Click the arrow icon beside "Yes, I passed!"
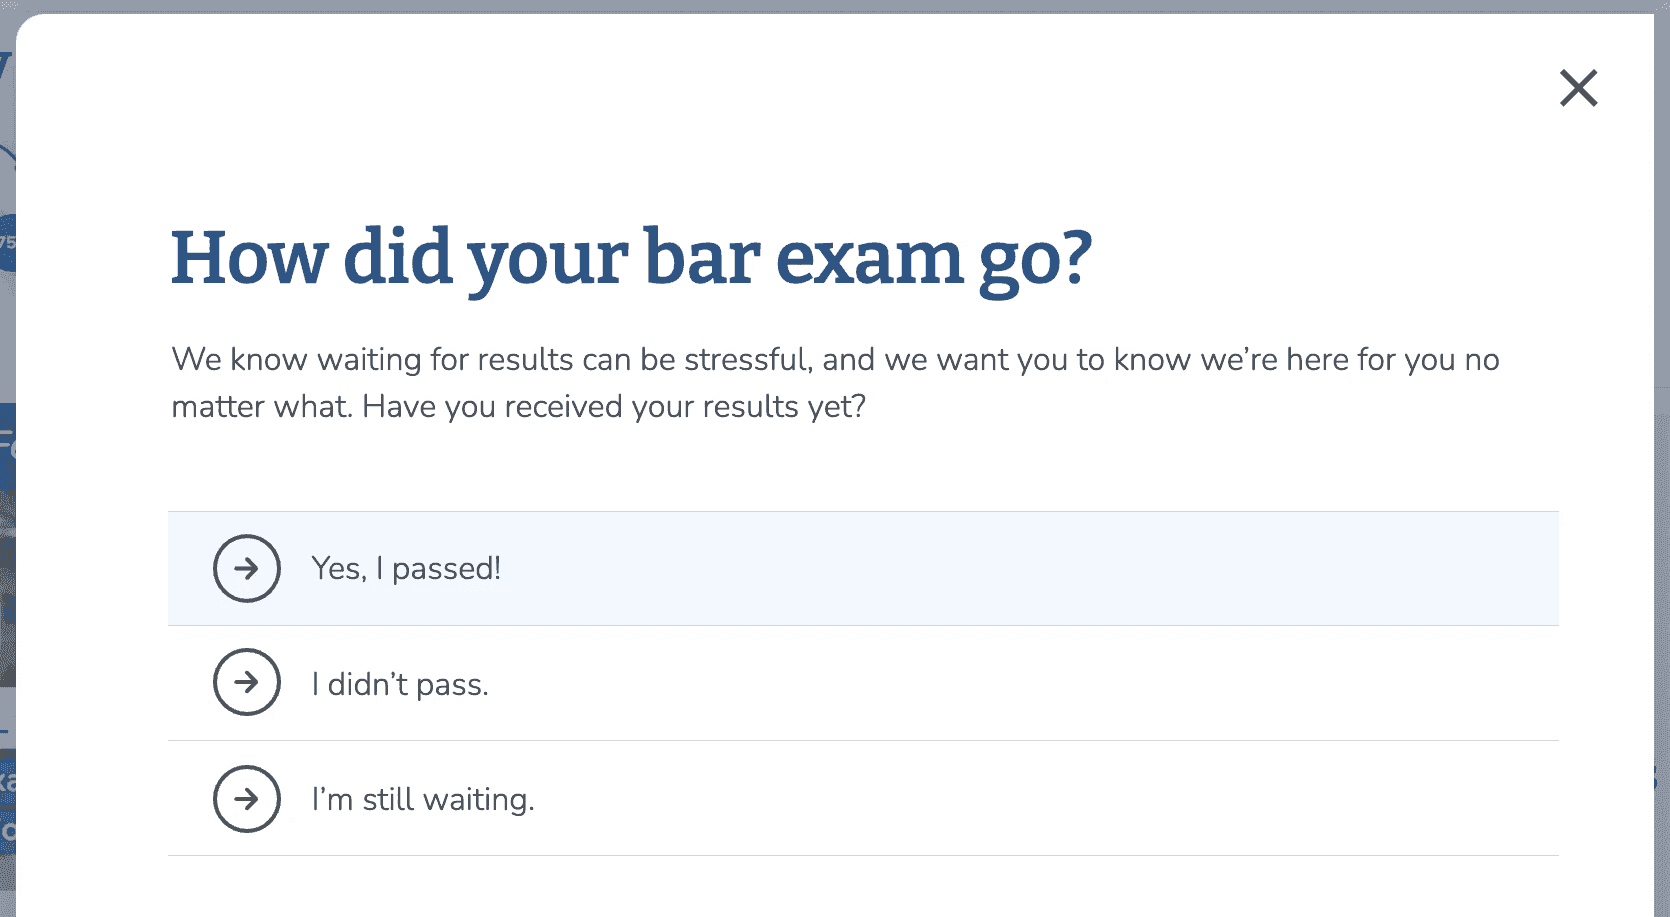The image size is (1670, 917). coord(247,568)
